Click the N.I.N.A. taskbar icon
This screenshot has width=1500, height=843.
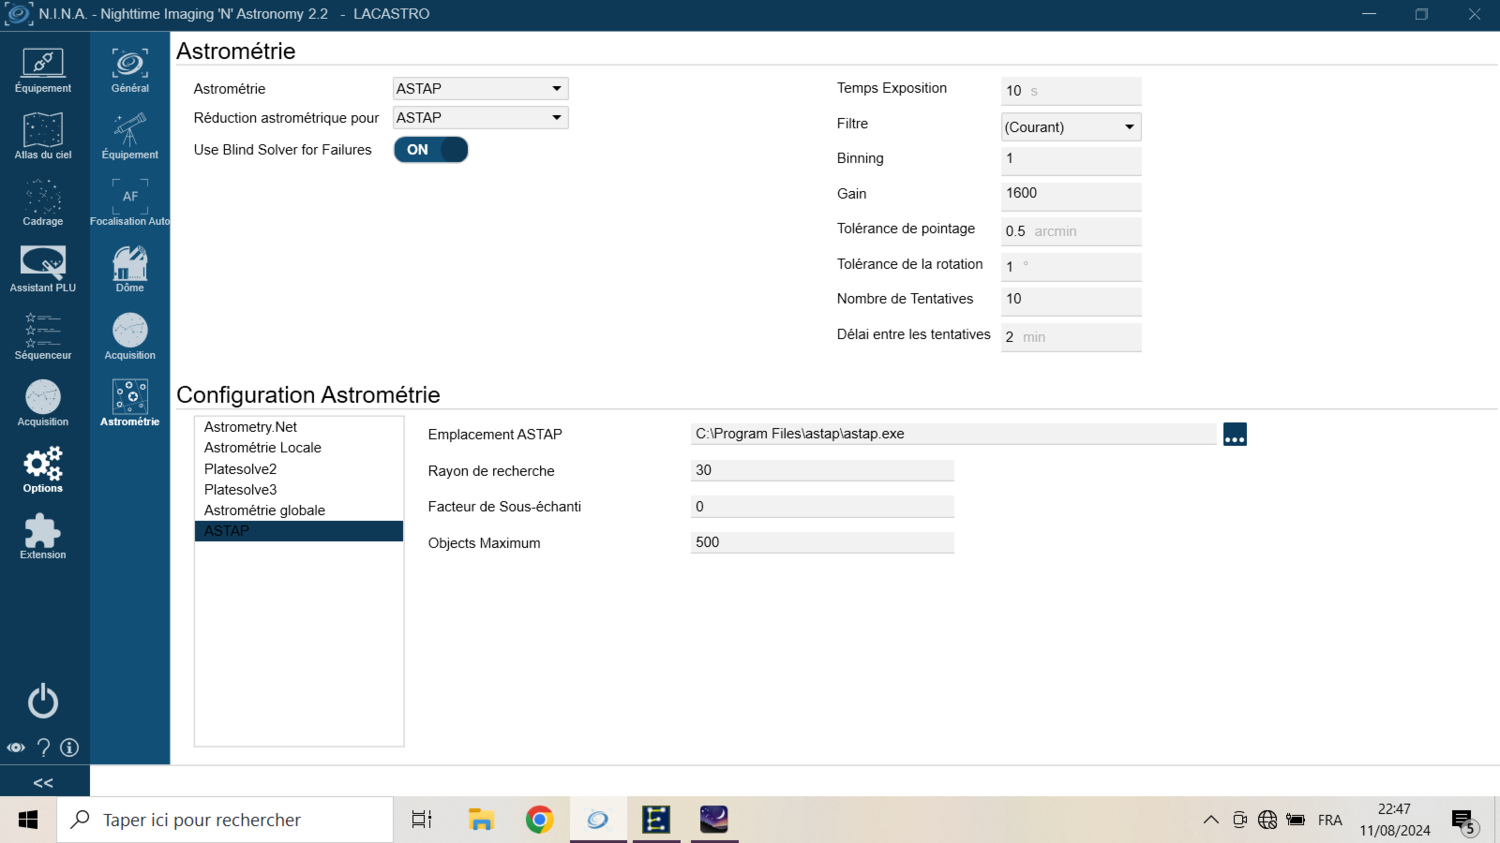click(x=598, y=820)
